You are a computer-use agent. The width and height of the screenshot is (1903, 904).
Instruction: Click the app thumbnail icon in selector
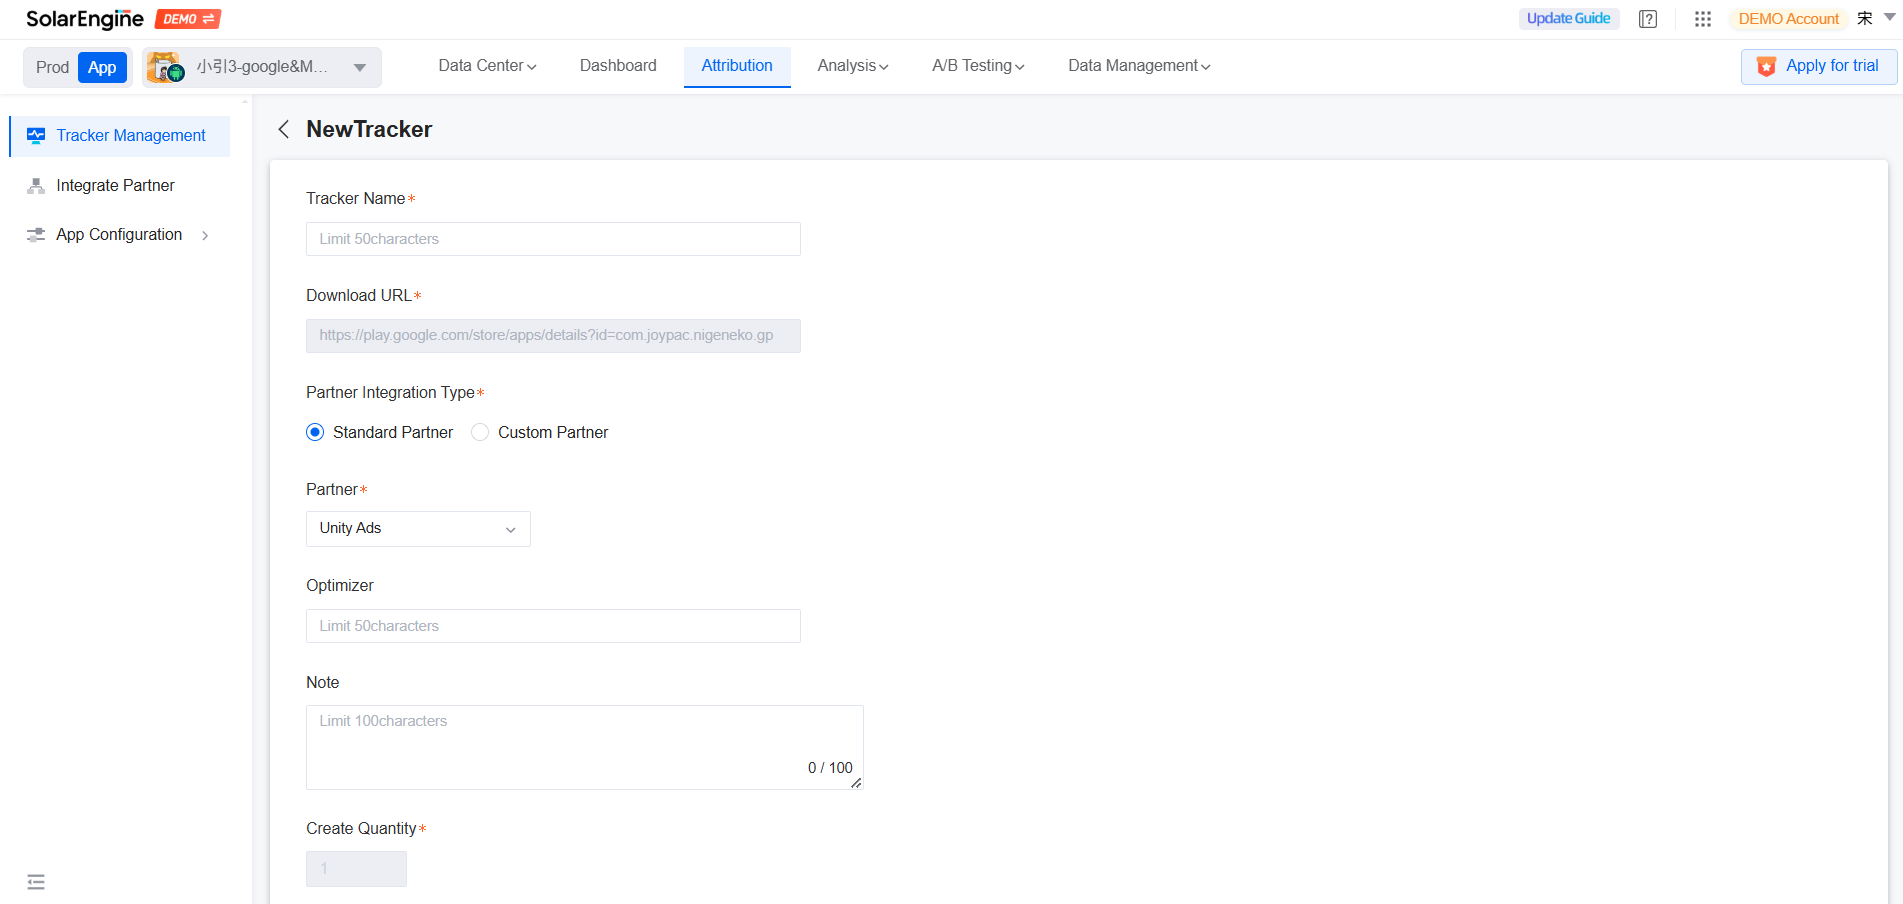coord(165,67)
